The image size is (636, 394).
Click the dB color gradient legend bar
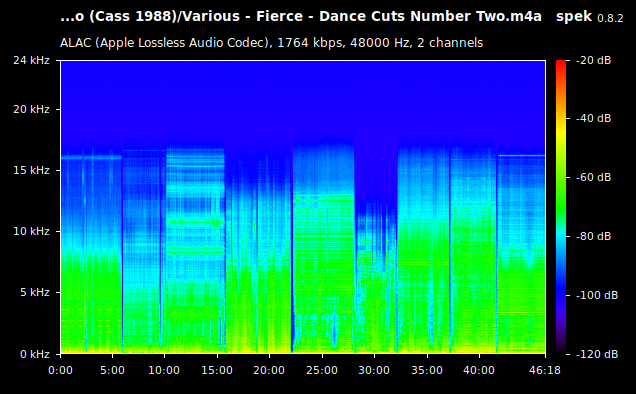click(561, 207)
